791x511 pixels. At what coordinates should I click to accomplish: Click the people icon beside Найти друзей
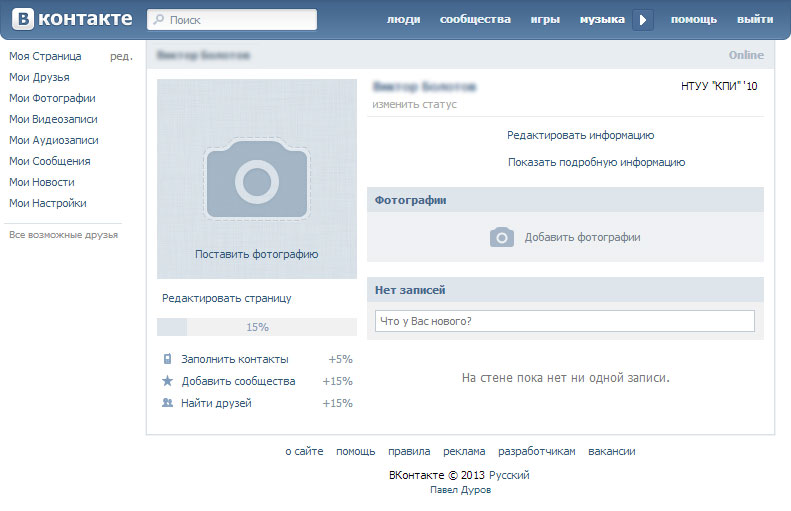click(167, 403)
